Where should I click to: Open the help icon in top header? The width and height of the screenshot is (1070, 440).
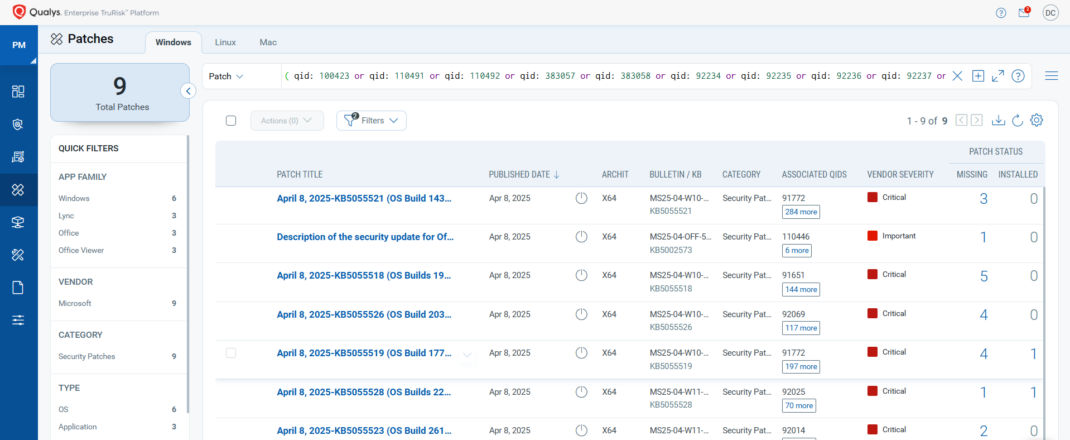coord(1000,12)
